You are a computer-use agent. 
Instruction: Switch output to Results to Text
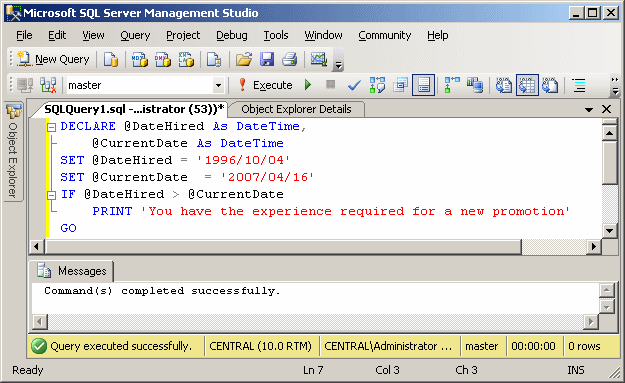tap(503, 85)
